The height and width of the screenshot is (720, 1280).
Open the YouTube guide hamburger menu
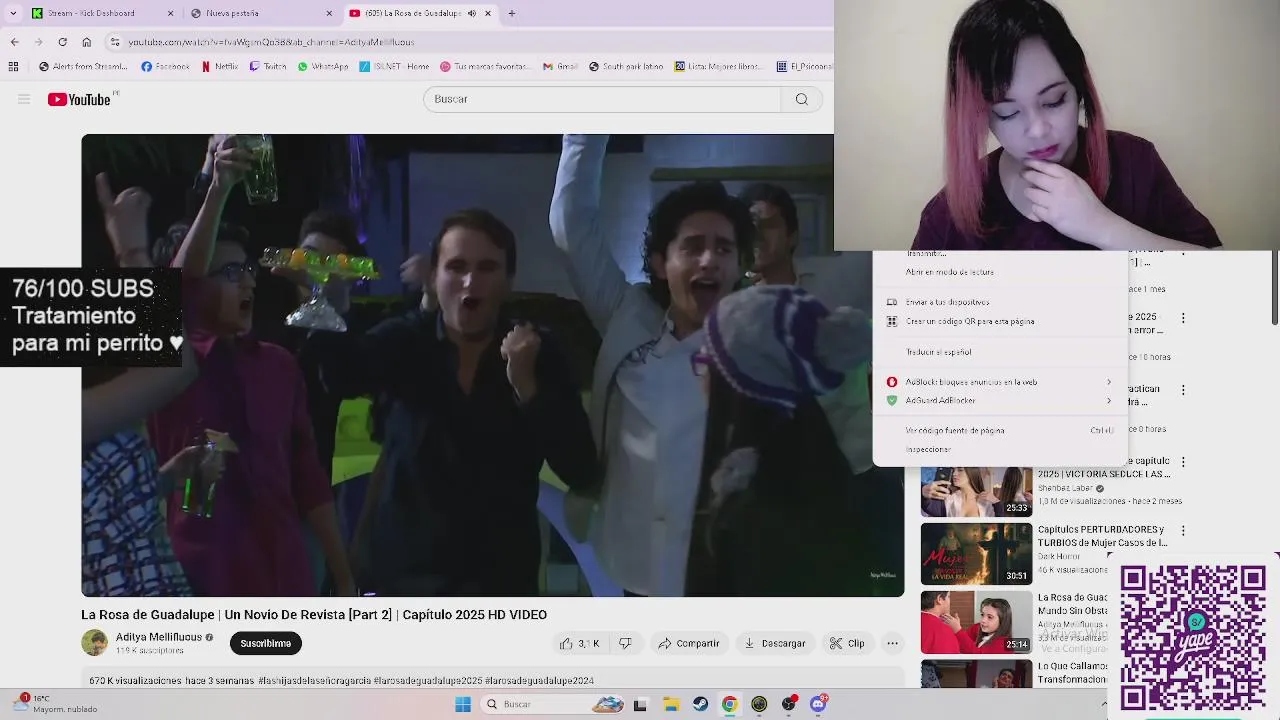click(24, 99)
